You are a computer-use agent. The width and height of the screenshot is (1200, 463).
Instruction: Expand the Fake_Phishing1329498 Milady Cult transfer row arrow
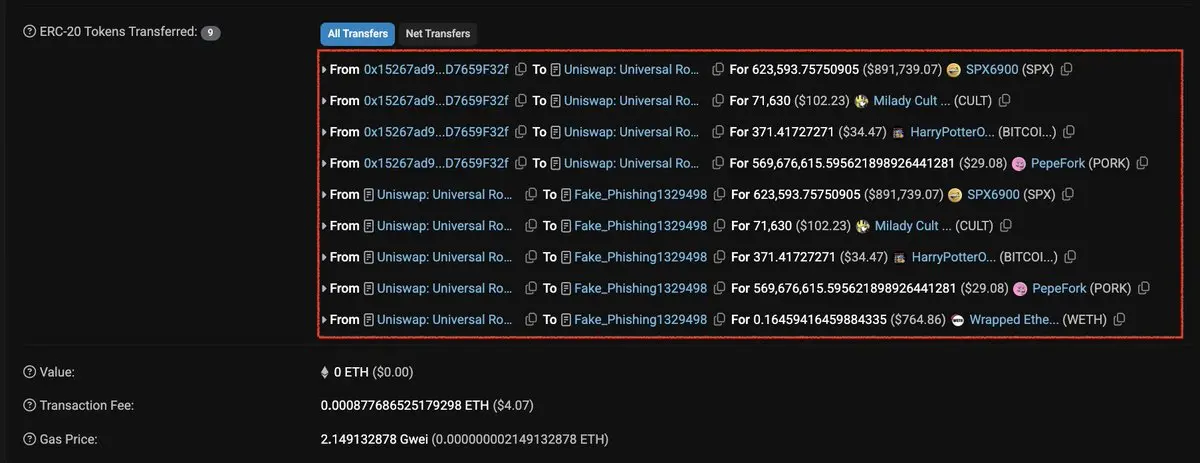pos(324,226)
